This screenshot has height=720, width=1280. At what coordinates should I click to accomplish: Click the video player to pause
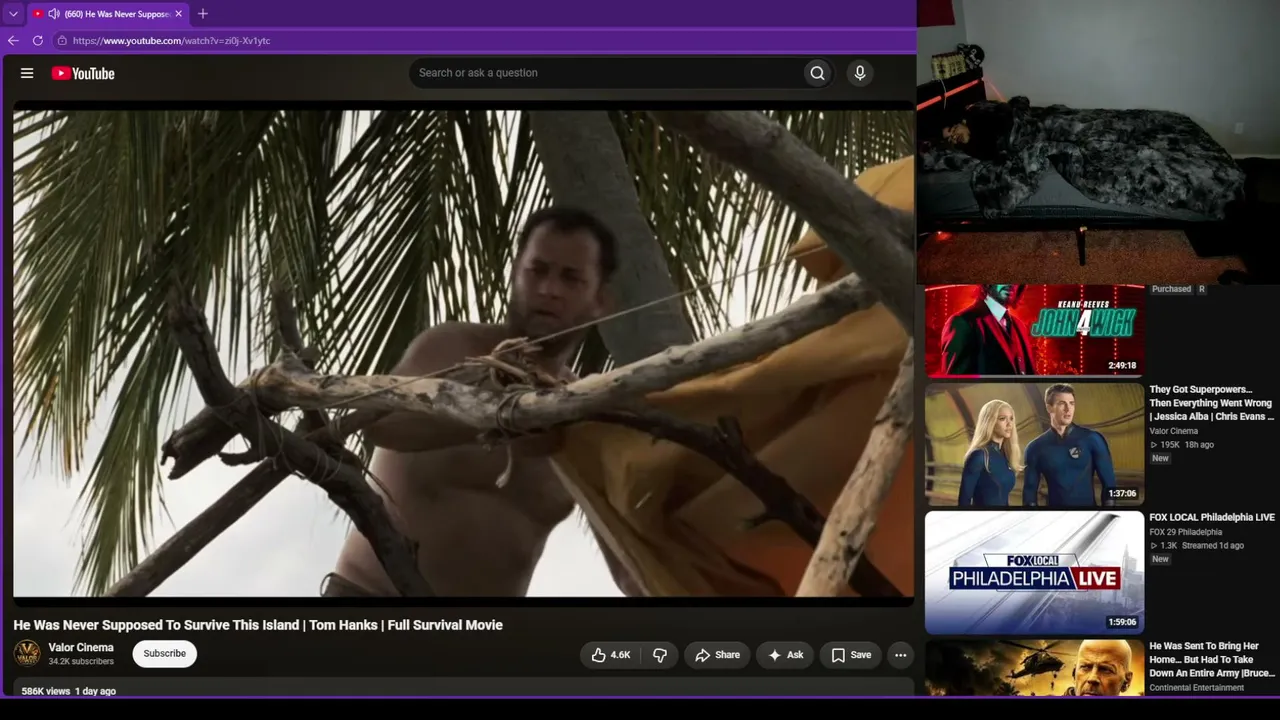[x=463, y=353]
